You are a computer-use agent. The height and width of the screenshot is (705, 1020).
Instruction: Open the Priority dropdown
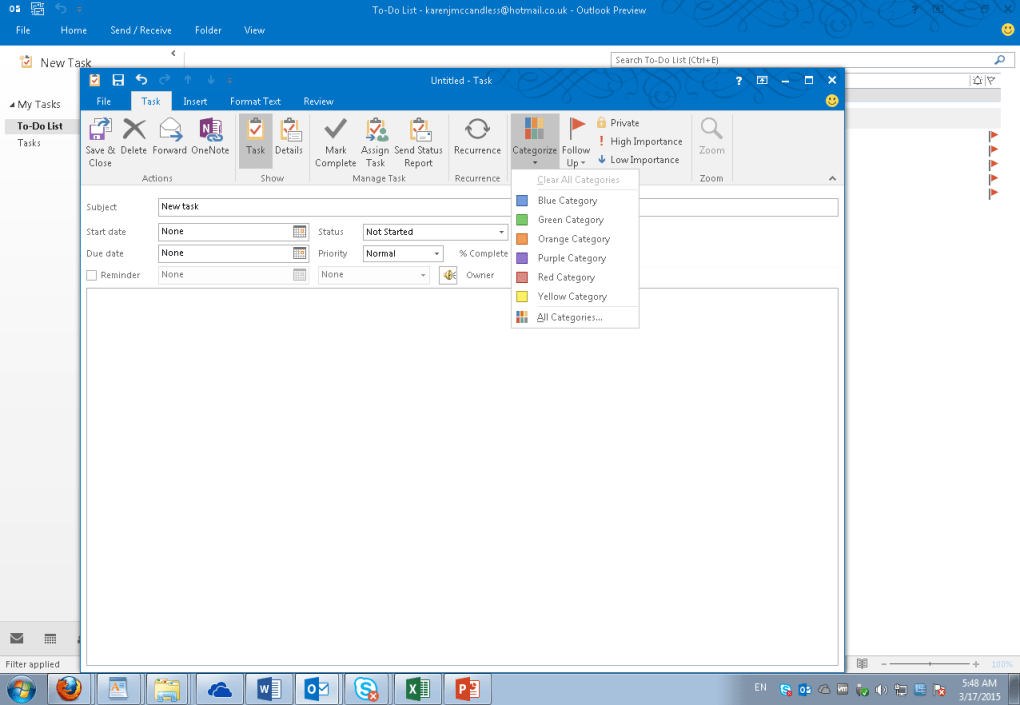click(x=435, y=254)
